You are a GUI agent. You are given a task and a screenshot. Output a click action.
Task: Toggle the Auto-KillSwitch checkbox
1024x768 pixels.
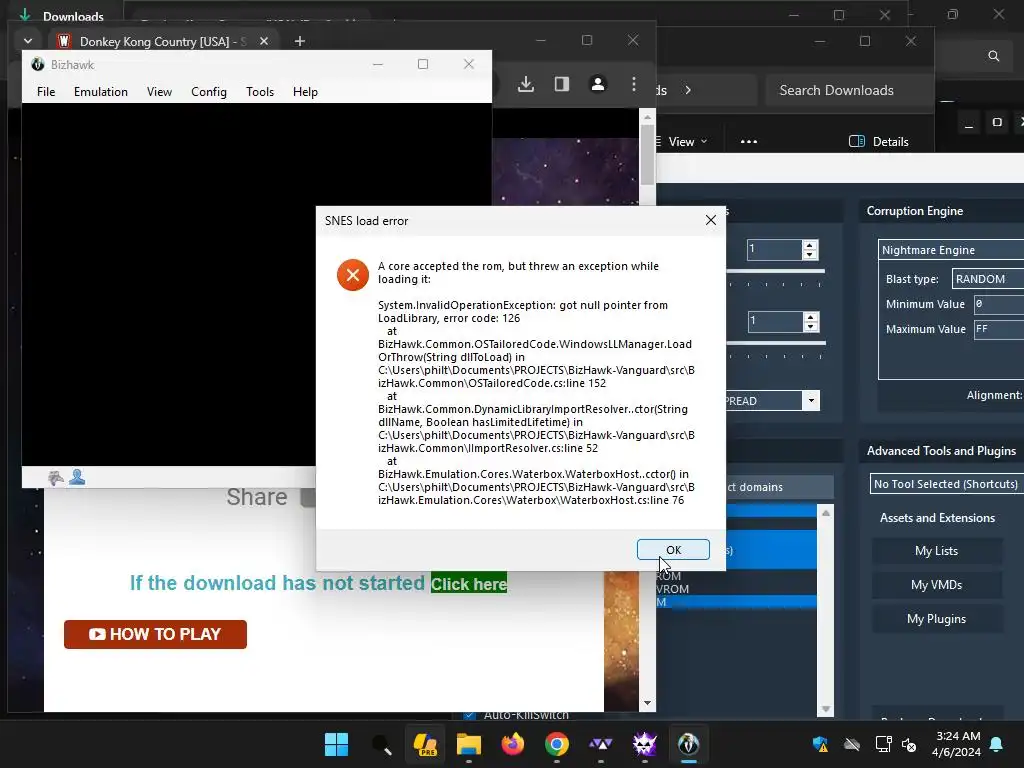(470, 715)
